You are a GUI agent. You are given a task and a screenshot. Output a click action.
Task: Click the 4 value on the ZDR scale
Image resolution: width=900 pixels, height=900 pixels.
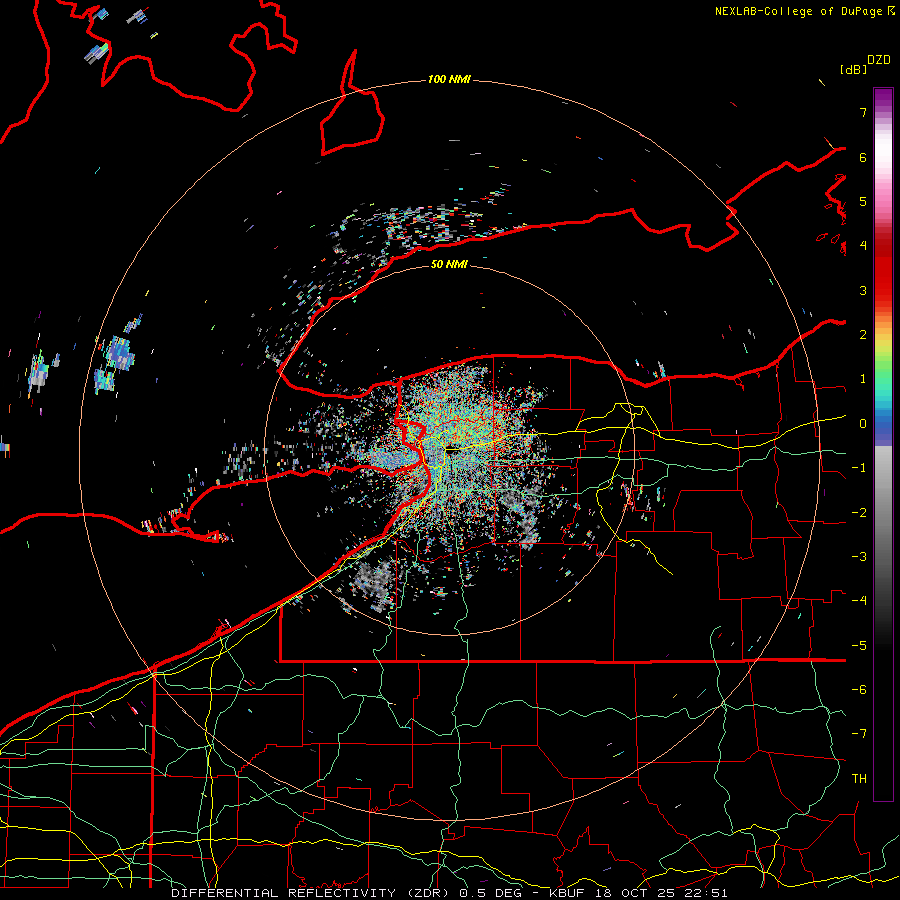click(x=863, y=245)
